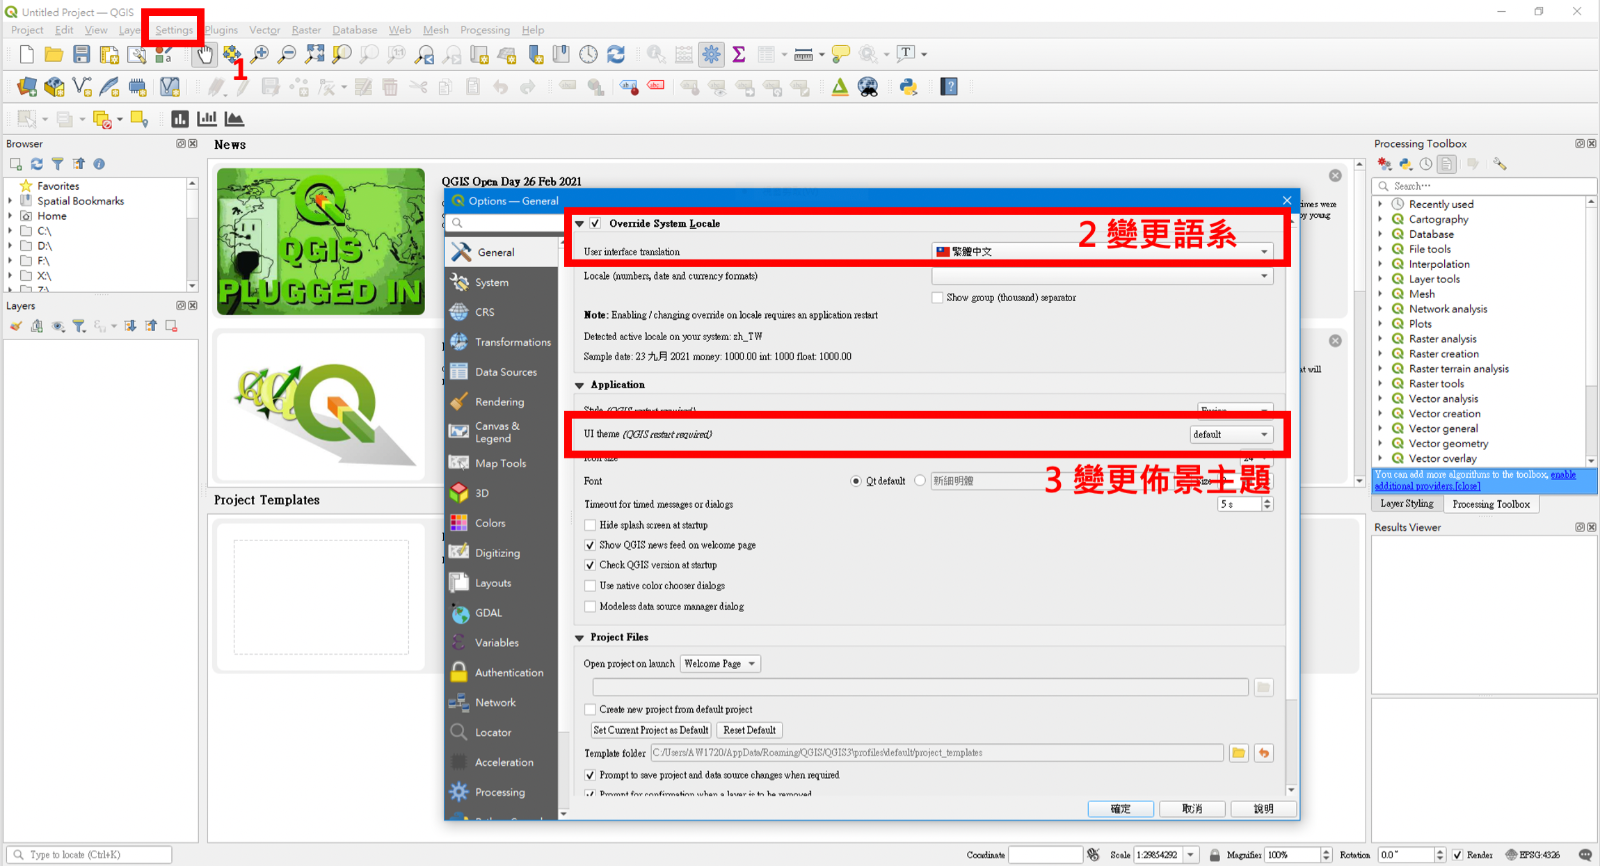Screen dimensions: 1600x866
Task: Toggle Show QGIS news feed checkbox
Action: [590, 545]
